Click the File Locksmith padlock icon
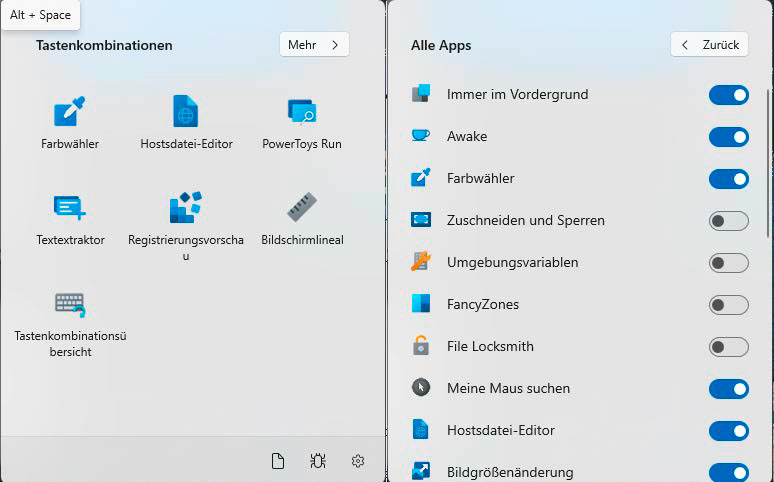This screenshot has width=774, height=482. tap(421, 345)
